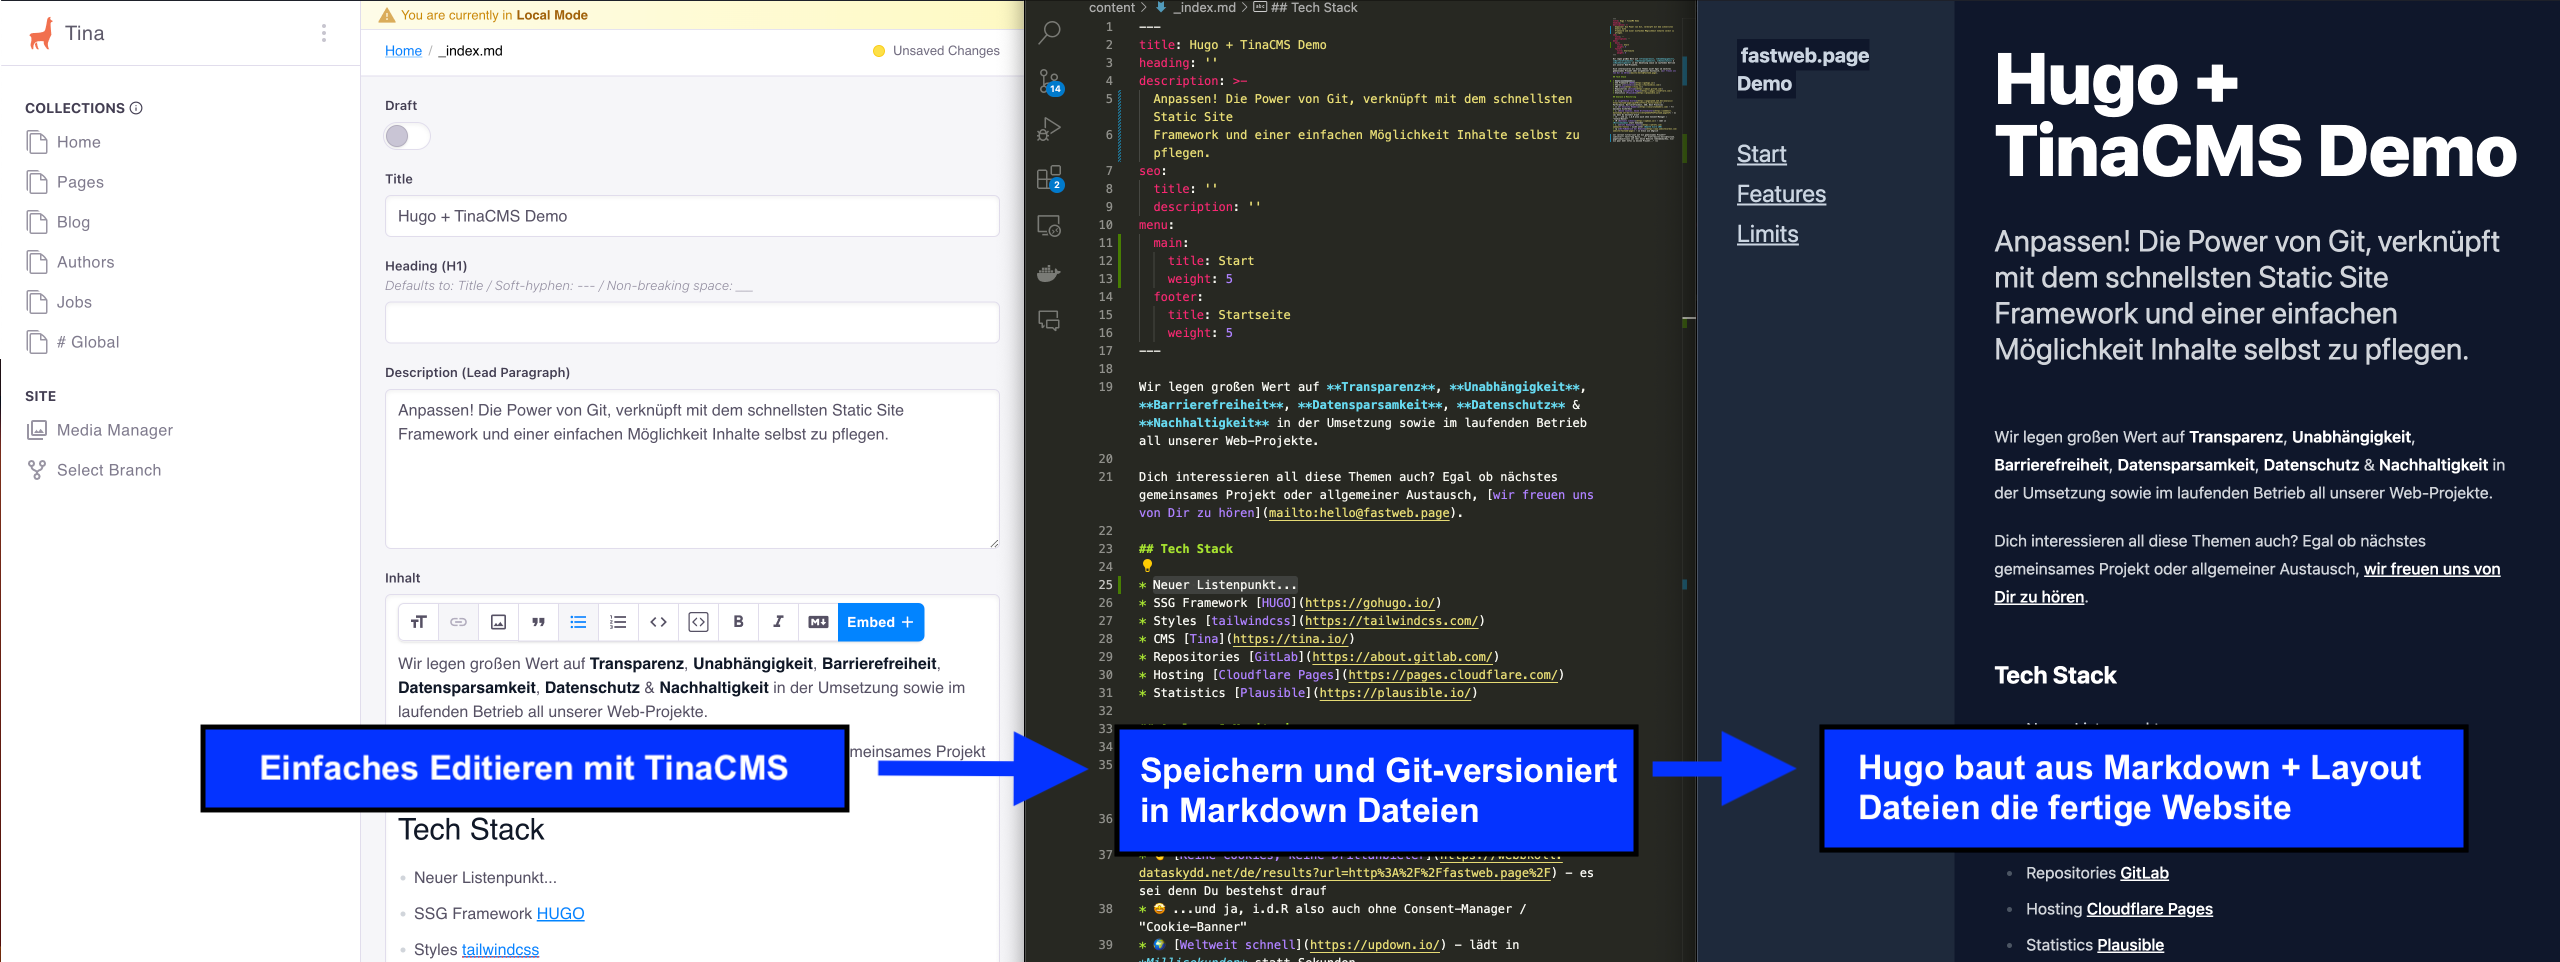The image size is (2560, 962).
Task: Click the Features link on the website preview
Action: click(x=1780, y=194)
